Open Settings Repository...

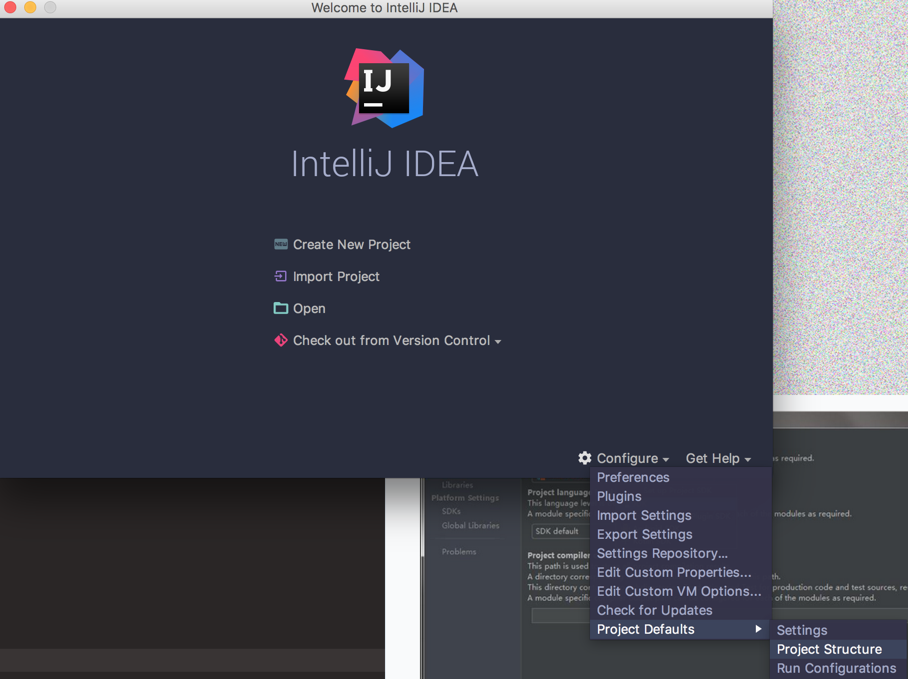(x=680, y=553)
